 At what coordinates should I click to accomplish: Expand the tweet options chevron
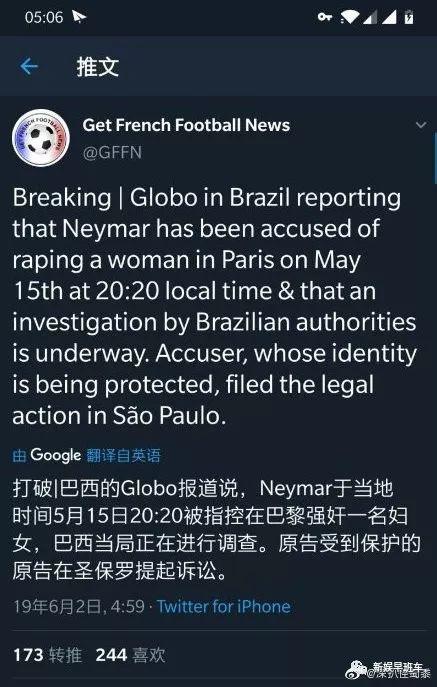421,126
